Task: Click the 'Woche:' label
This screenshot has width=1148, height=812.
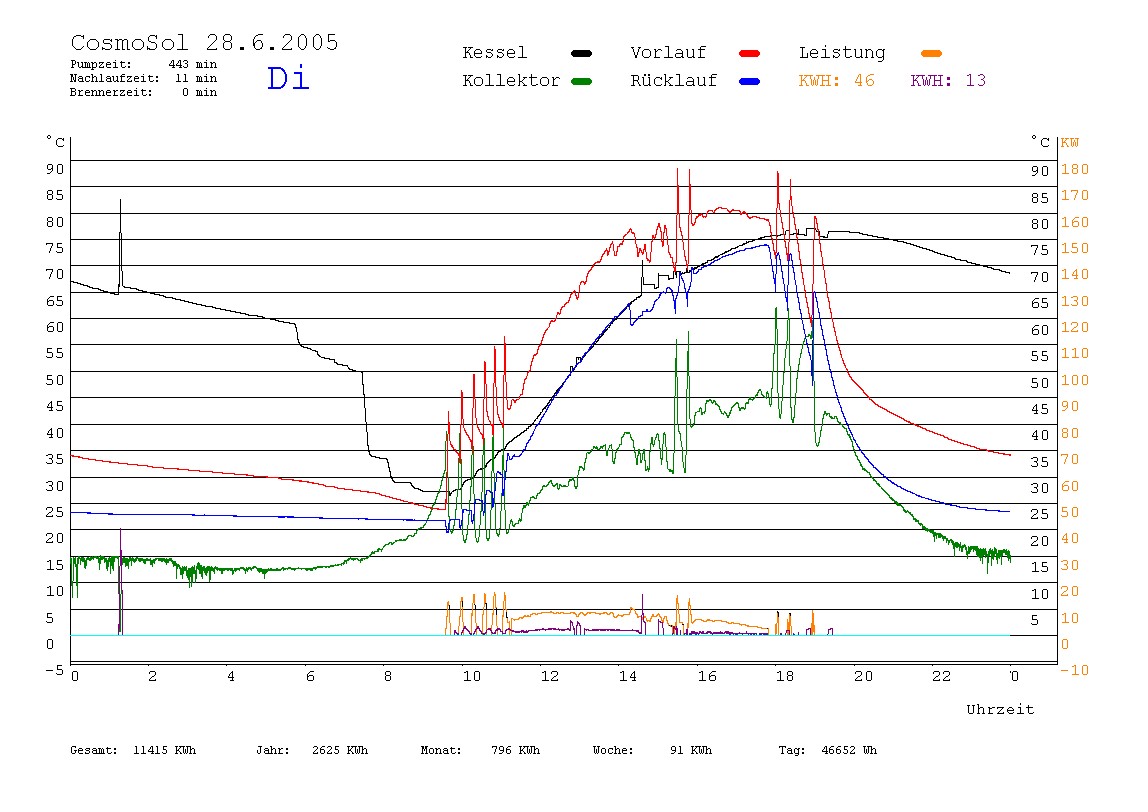Action: point(613,750)
